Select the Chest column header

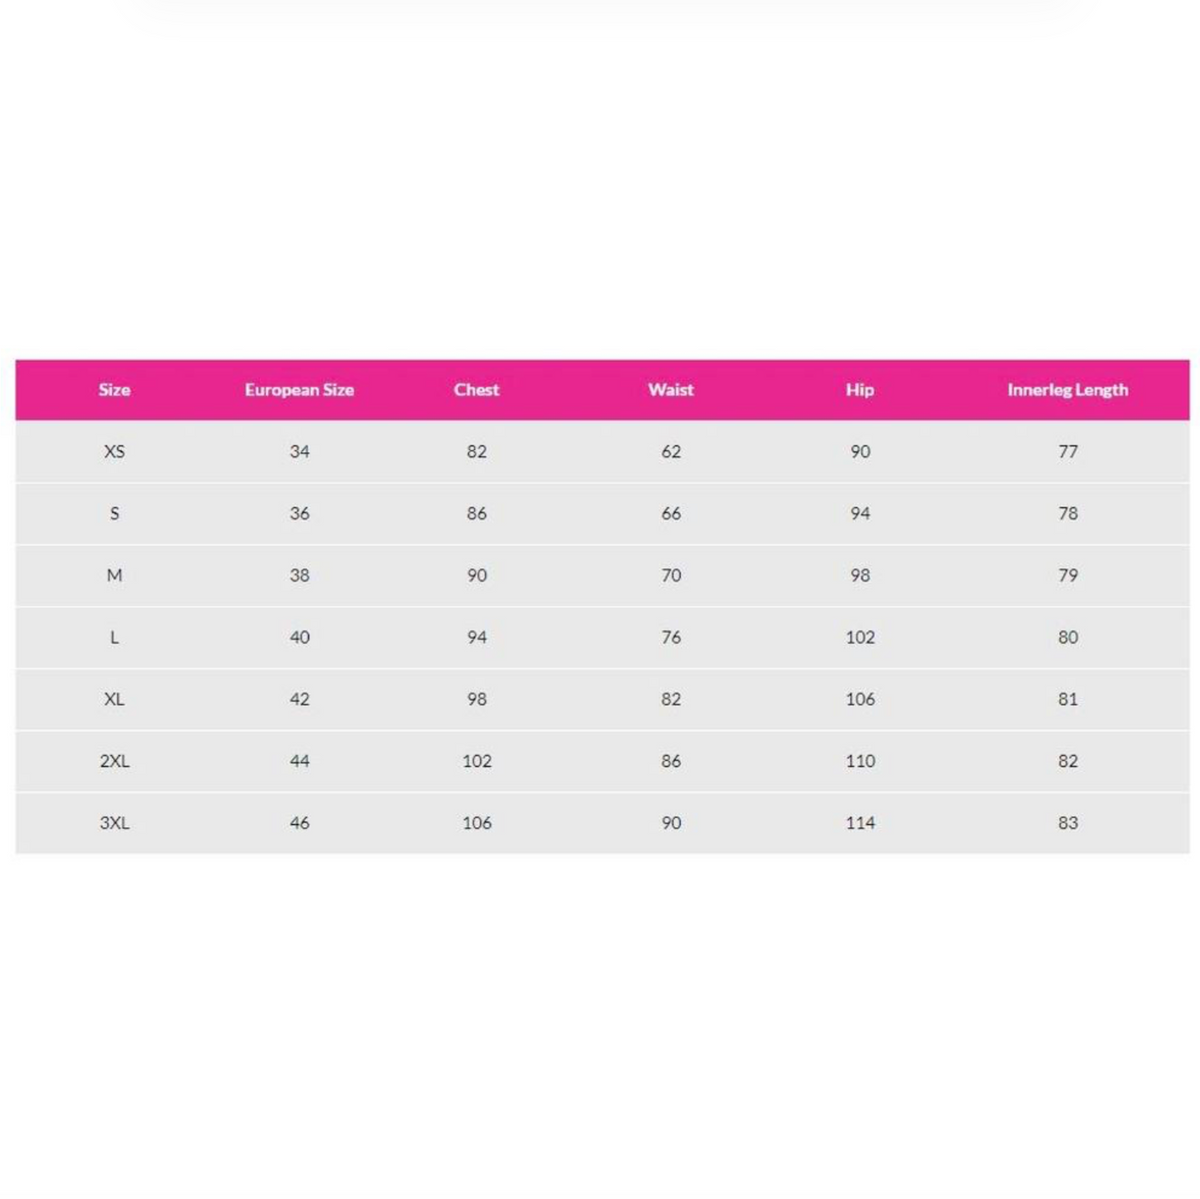(x=476, y=390)
